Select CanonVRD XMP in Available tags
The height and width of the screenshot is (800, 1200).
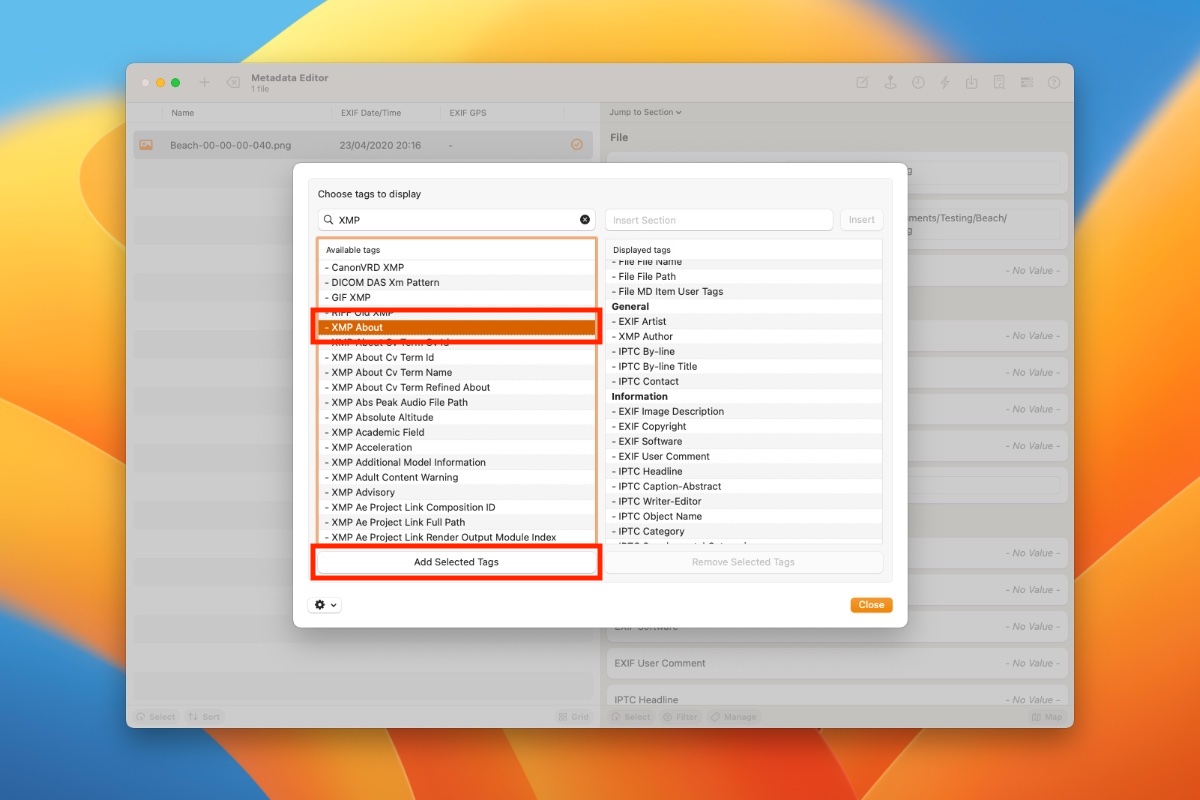[x=457, y=267]
